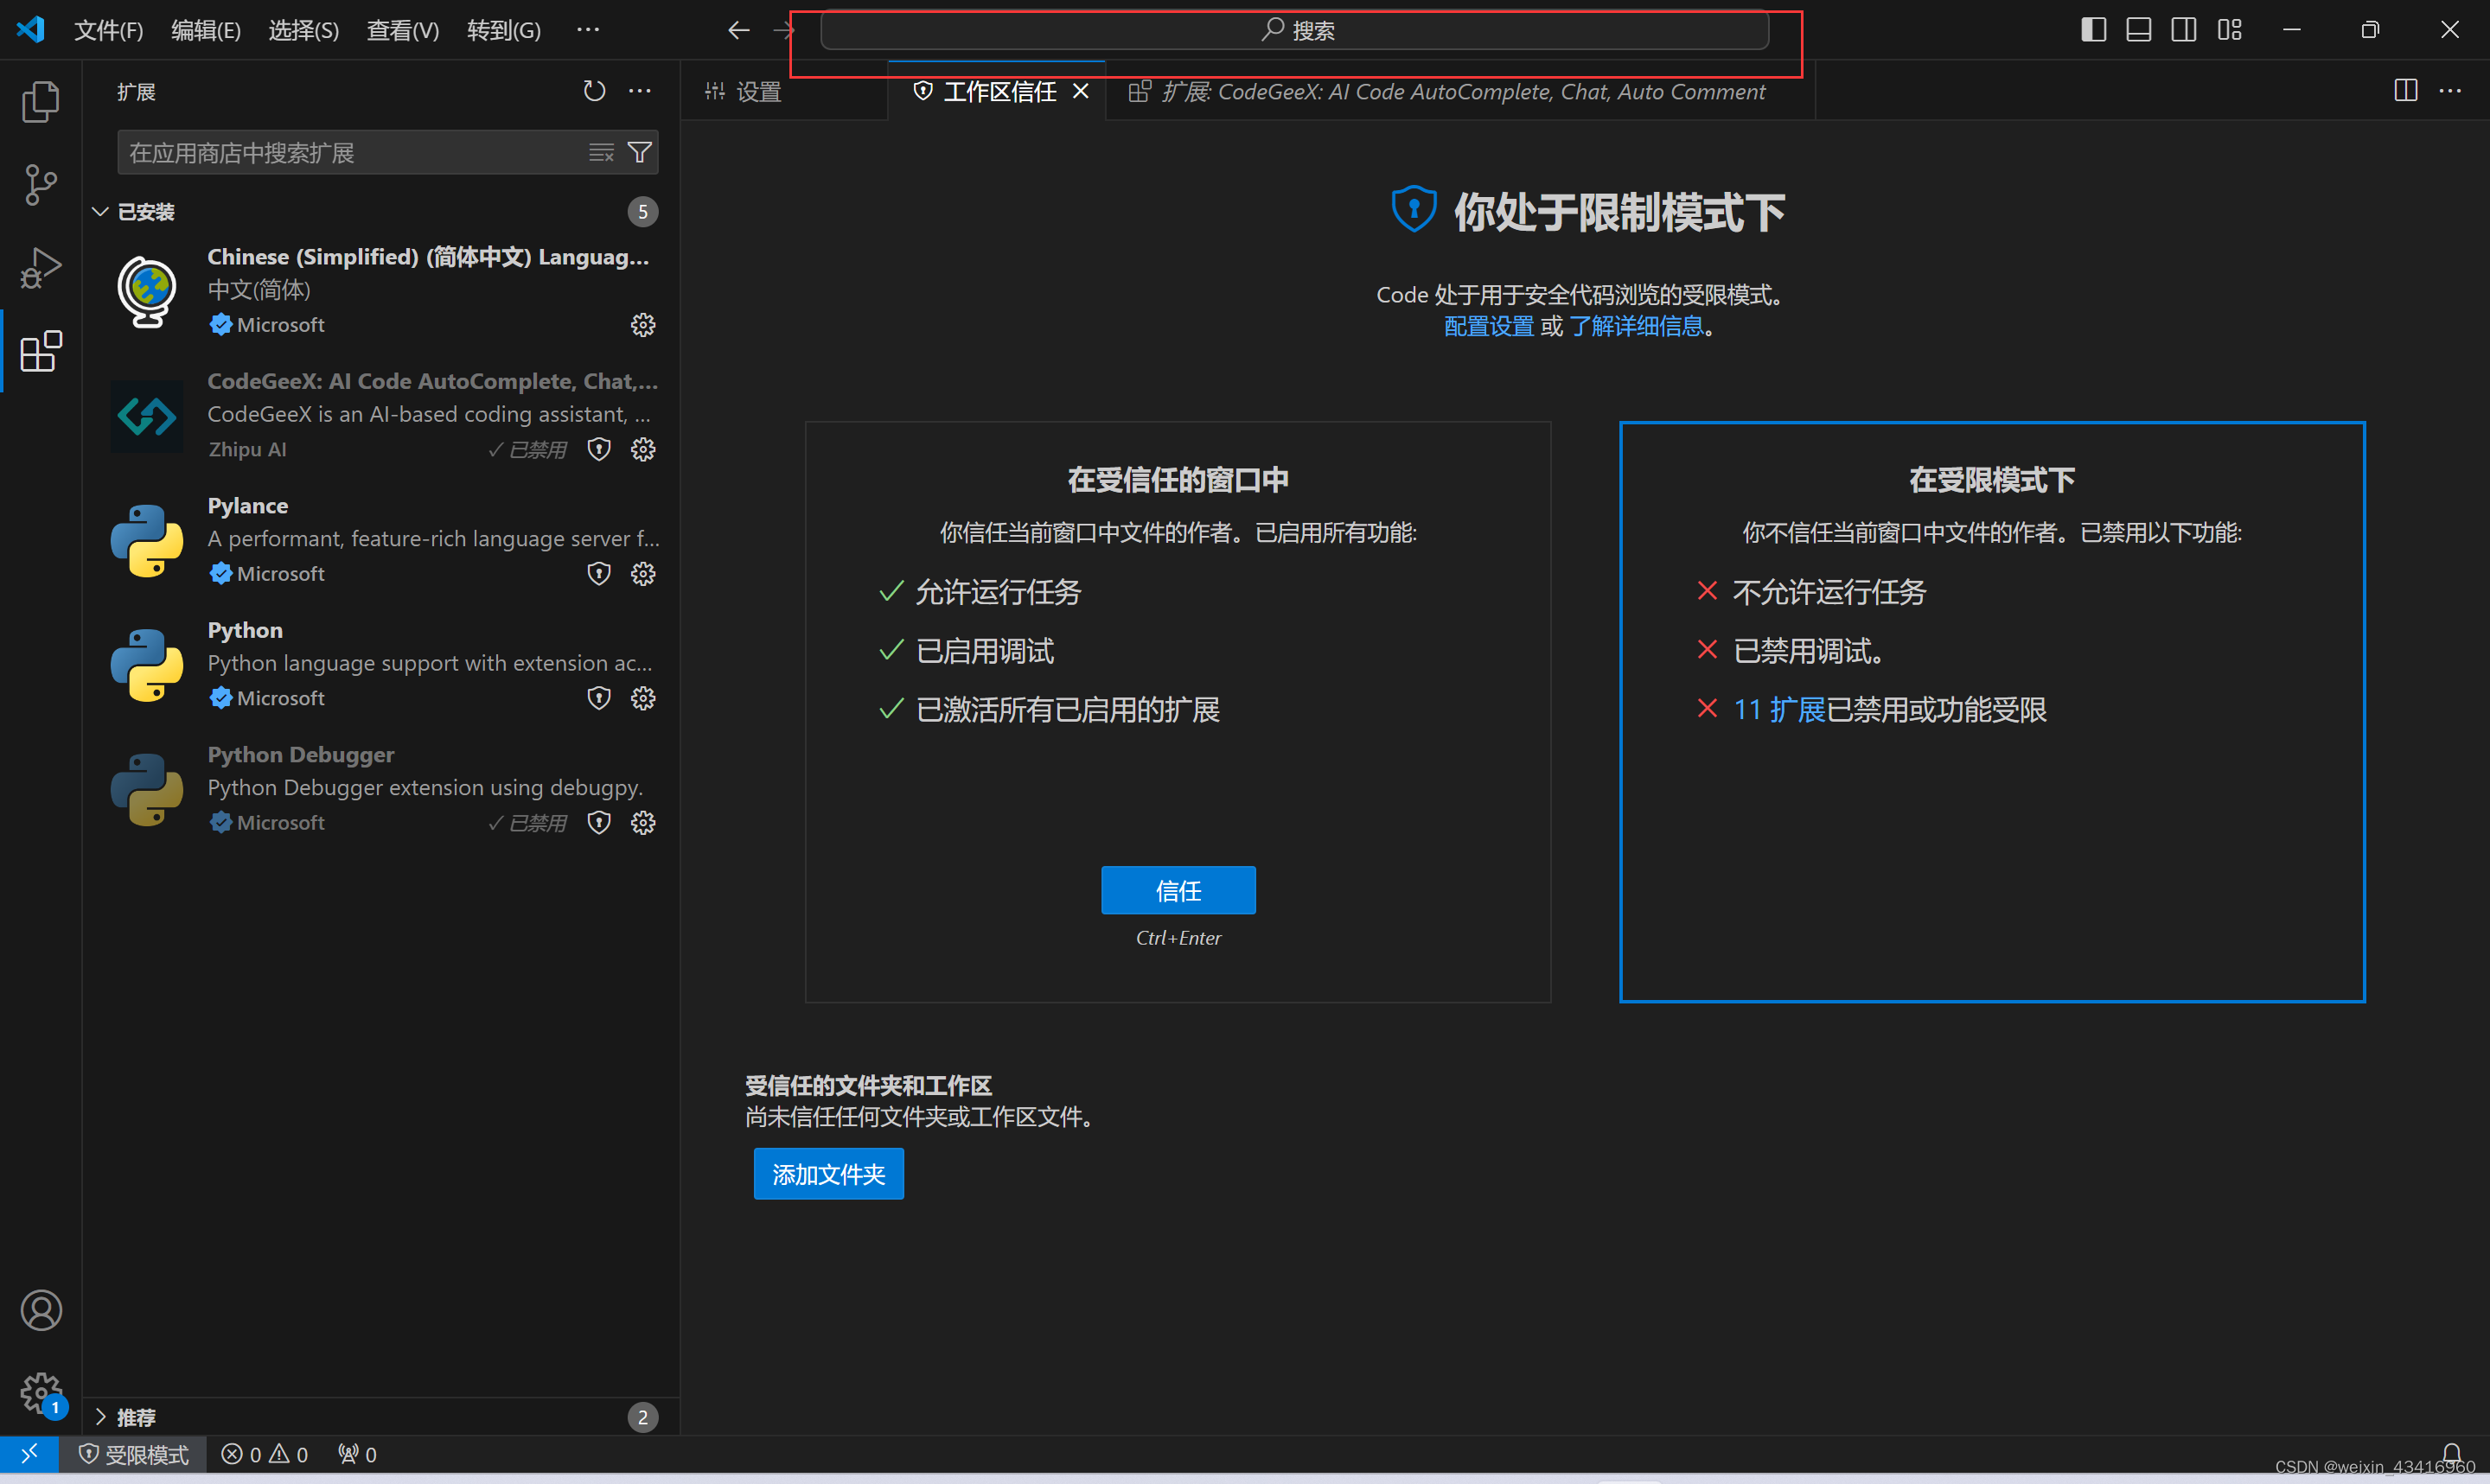Select the Extensions view icon
The height and width of the screenshot is (1484, 2490).
tap(41, 352)
